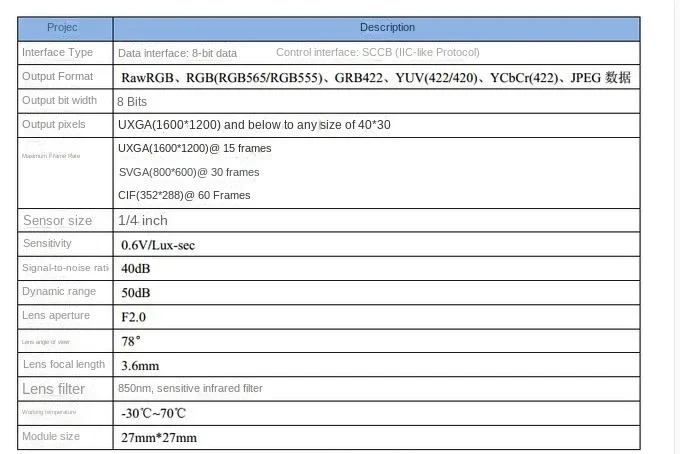
Task: Select the 'Working temperature' label
Action: 49,412
